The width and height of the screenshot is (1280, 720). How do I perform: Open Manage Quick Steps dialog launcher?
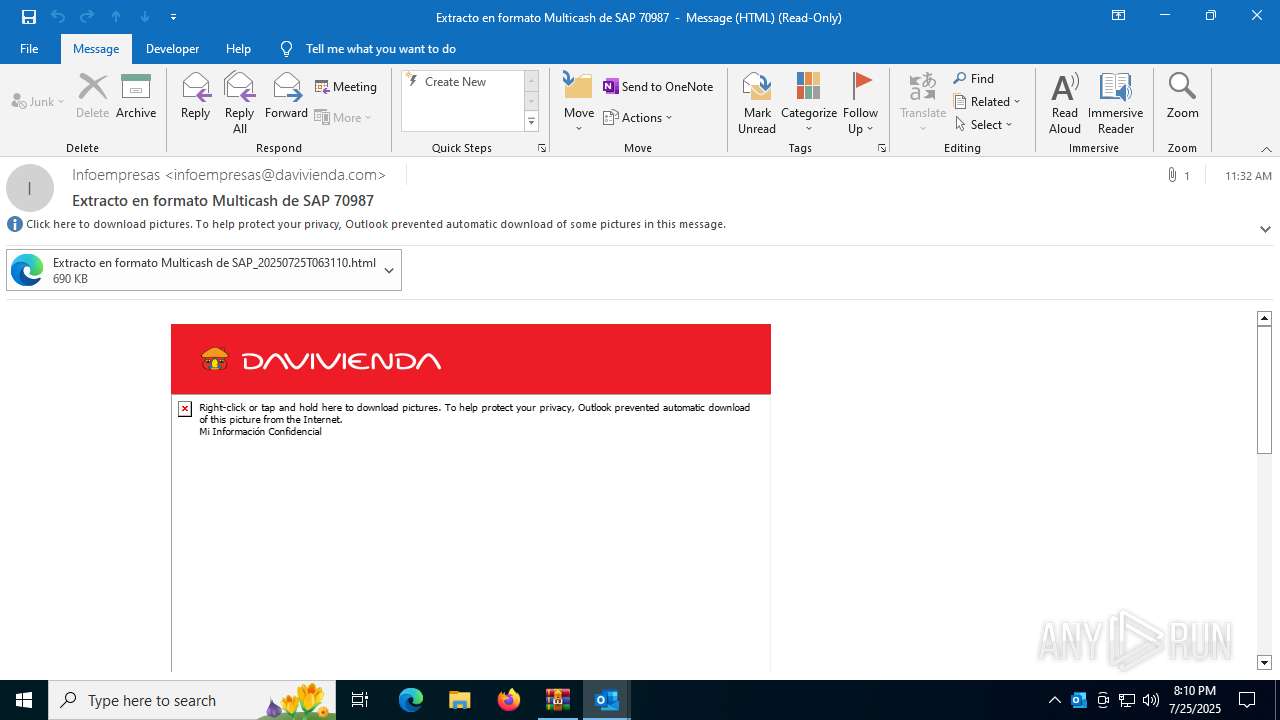click(542, 148)
